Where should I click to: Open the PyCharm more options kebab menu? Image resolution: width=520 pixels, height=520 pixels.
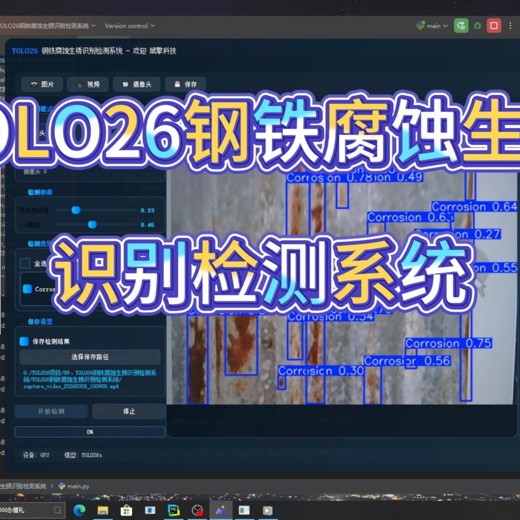510,26
